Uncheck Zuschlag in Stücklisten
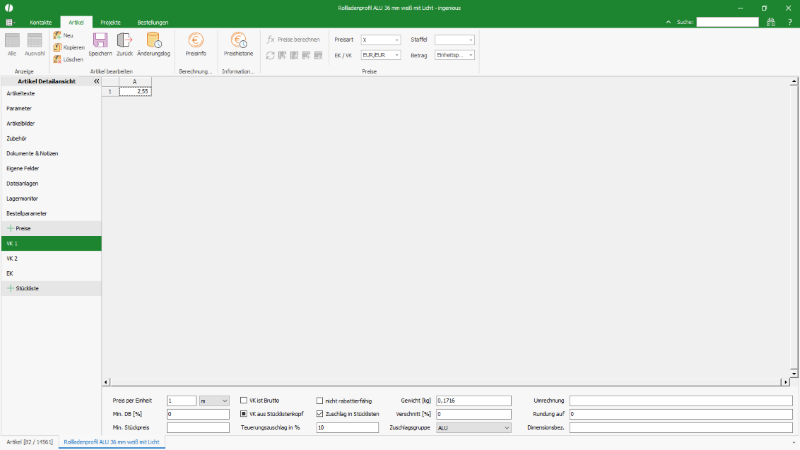Screen dimensions: 800x450 pyautogui.click(x=319, y=414)
